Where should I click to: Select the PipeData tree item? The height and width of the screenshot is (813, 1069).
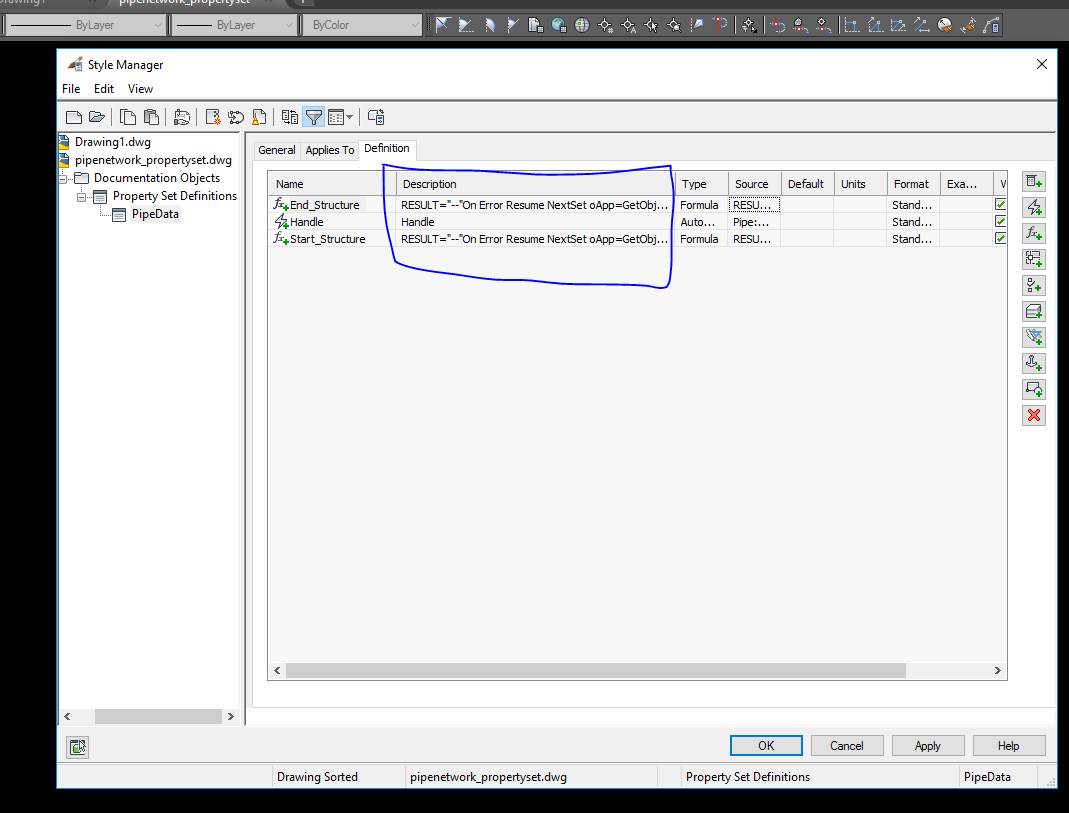click(153, 213)
